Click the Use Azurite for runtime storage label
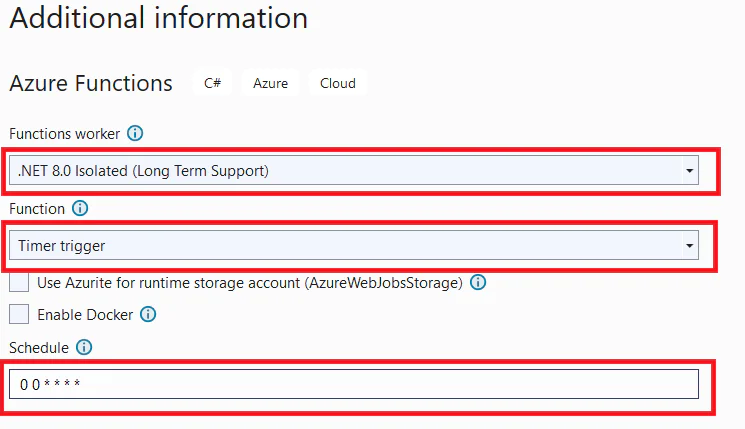745x429 pixels. tap(250, 283)
